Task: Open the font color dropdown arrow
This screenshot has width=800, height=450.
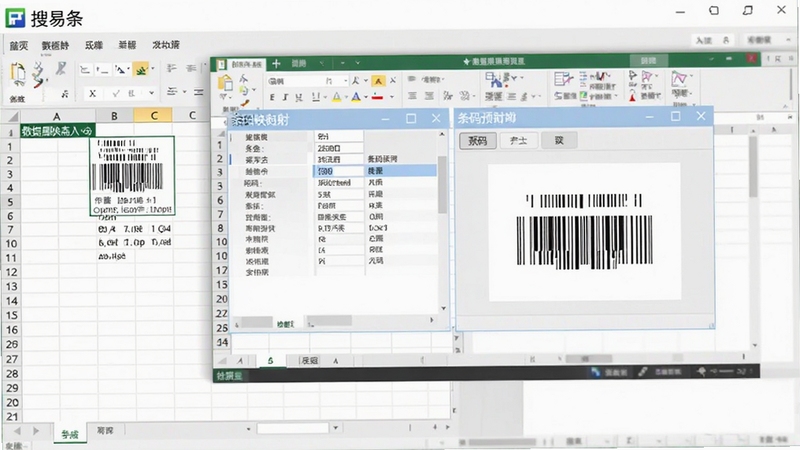Action: [366, 97]
